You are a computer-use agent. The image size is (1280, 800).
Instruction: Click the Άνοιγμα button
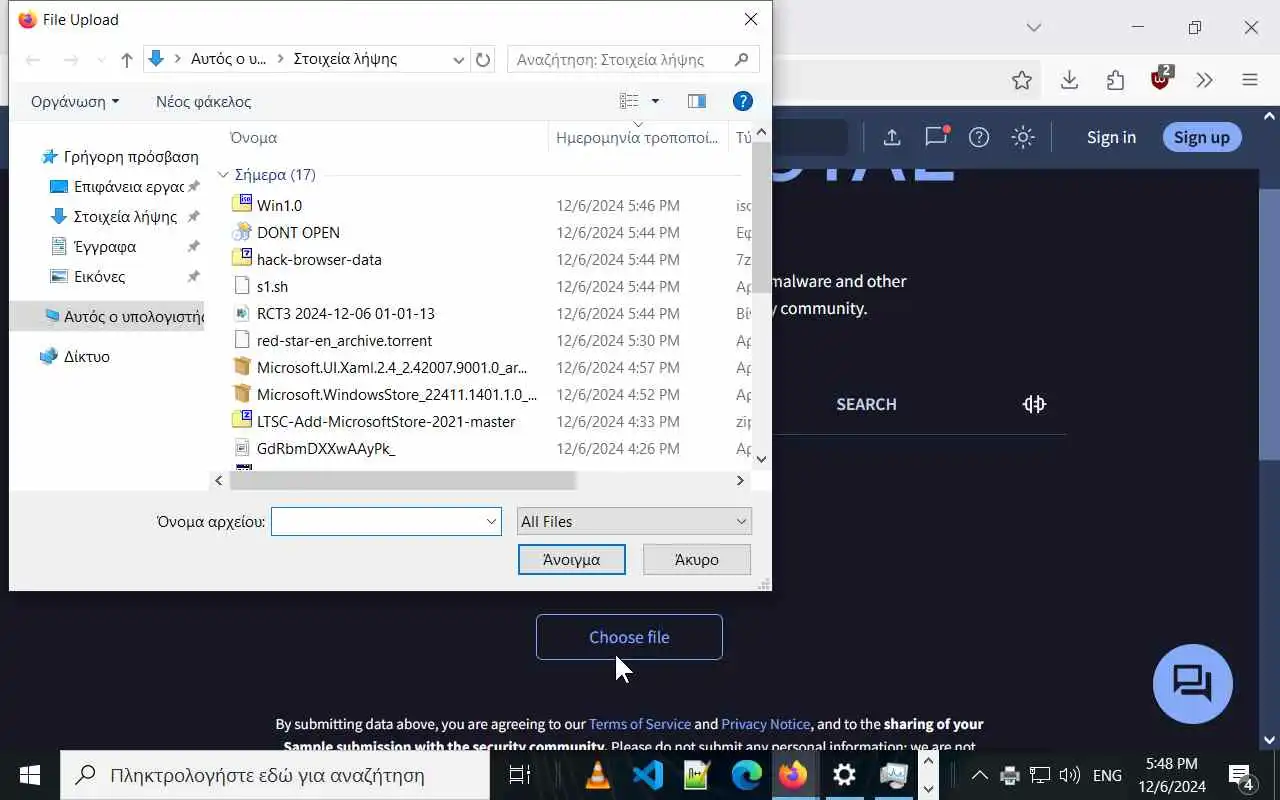(x=572, y=560)
